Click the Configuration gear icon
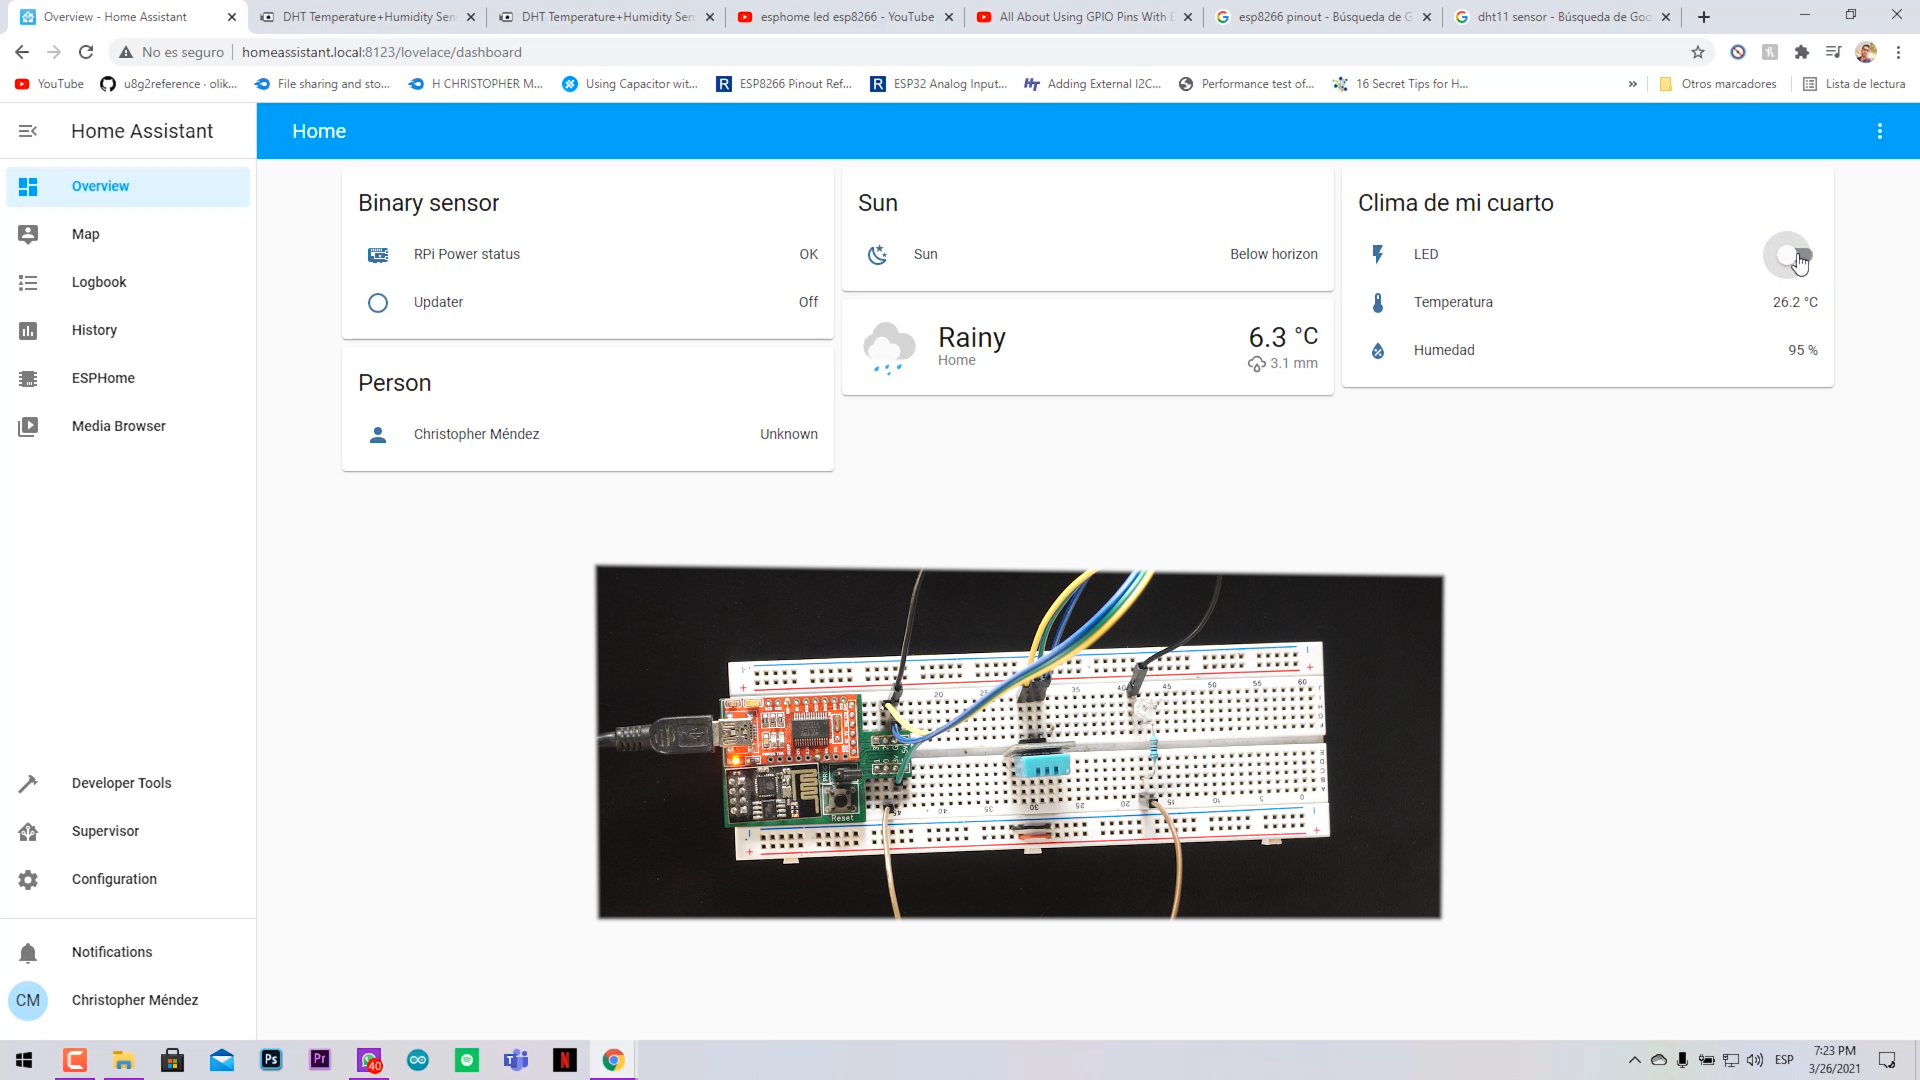Image resolution: width=1920 pixels, height=1080 pixels. click(28, 879)
